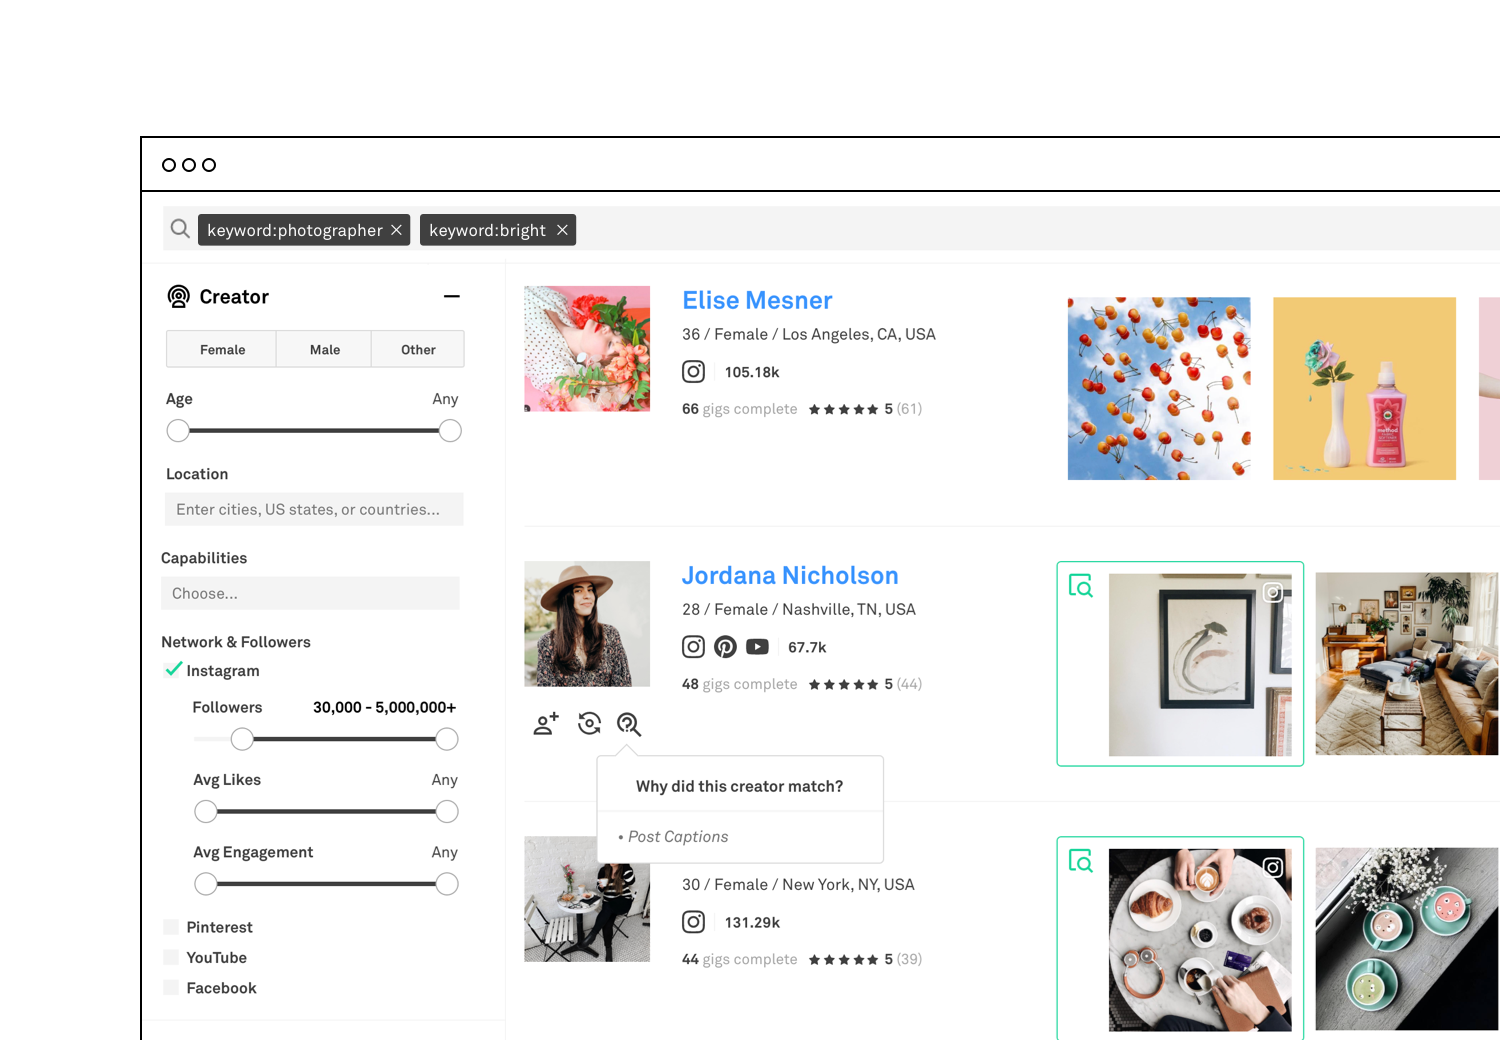Click match icon on framed artwork card
The image size is (1500, 1040).
tap(1081, 586)
